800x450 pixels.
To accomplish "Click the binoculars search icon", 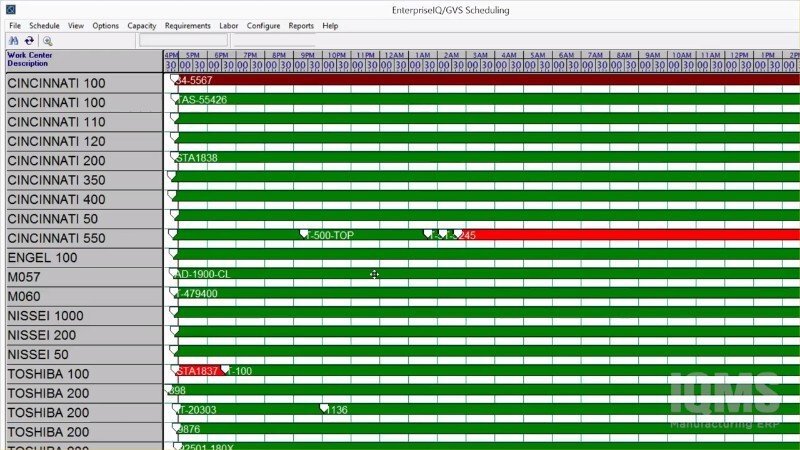I will click(15, 40).
